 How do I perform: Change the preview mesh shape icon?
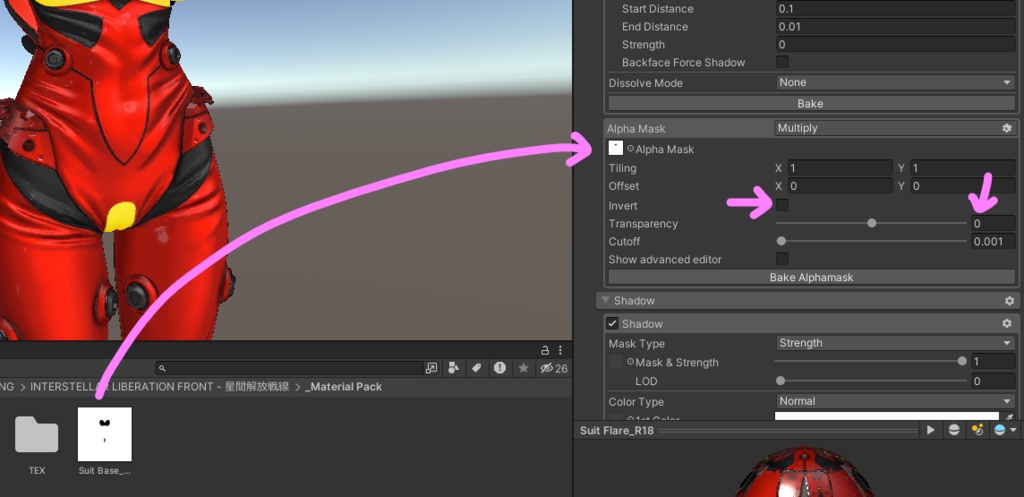[953, 430]
